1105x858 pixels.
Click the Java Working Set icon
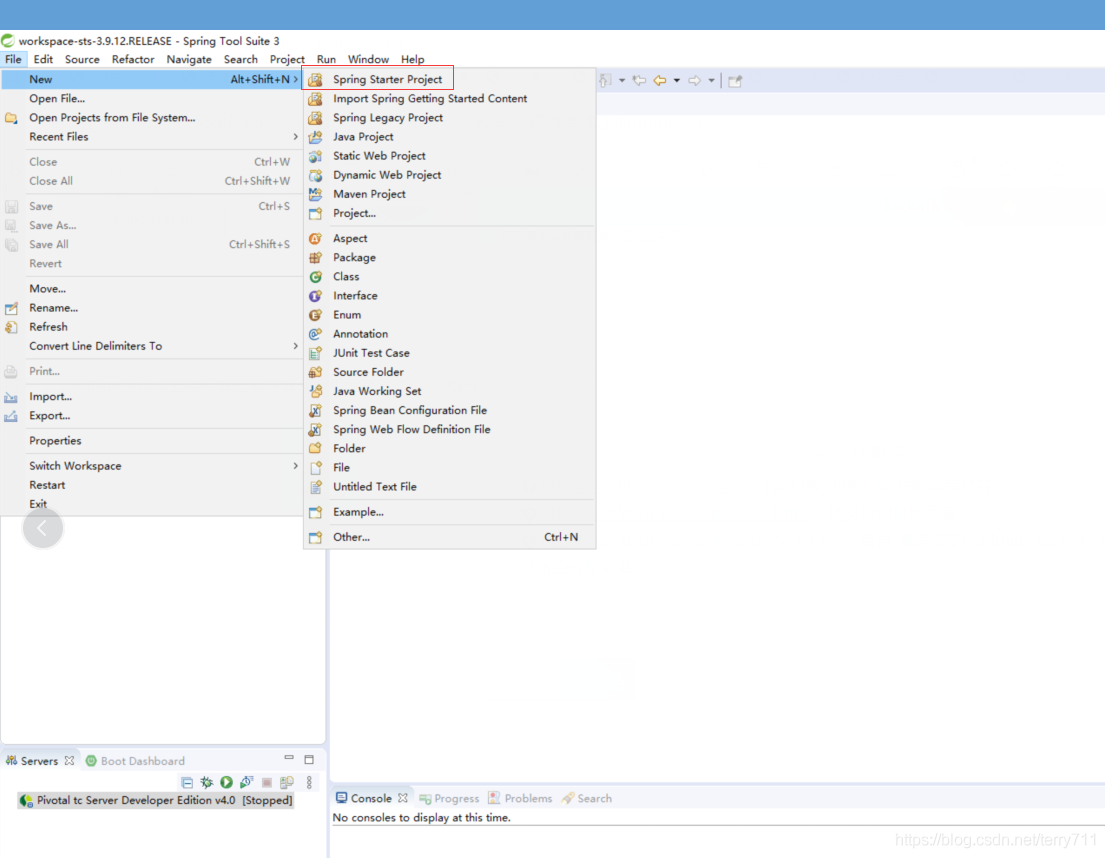coord(316,391)
